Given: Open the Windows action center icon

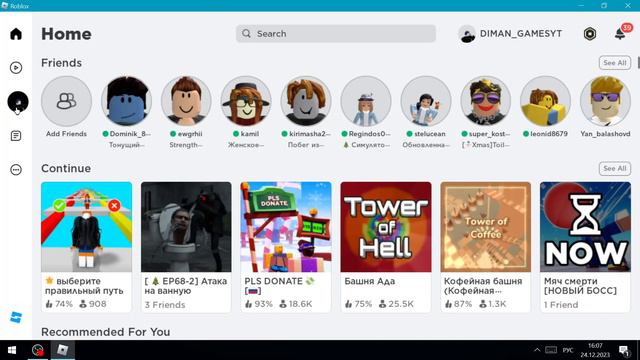Looking at the screenshot, I should click(x=624, y=351).
